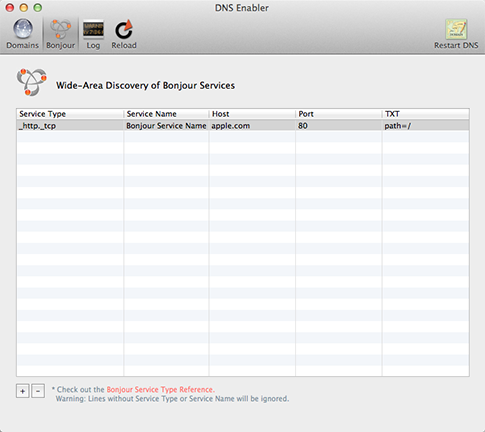Remove selected service with minus button
Viewport: 485px width, 432px height.
pyautogui.click(x=38, y=391)
